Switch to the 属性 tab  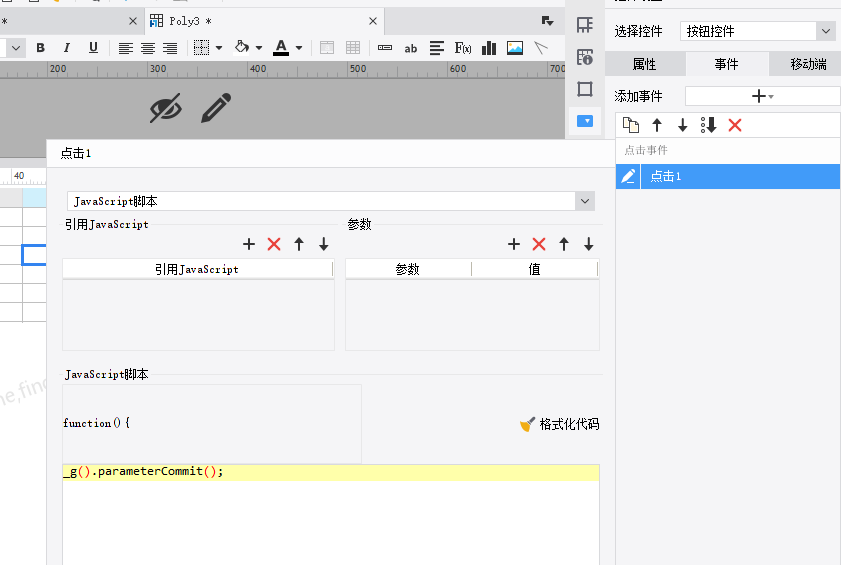[x=645, y=64]
